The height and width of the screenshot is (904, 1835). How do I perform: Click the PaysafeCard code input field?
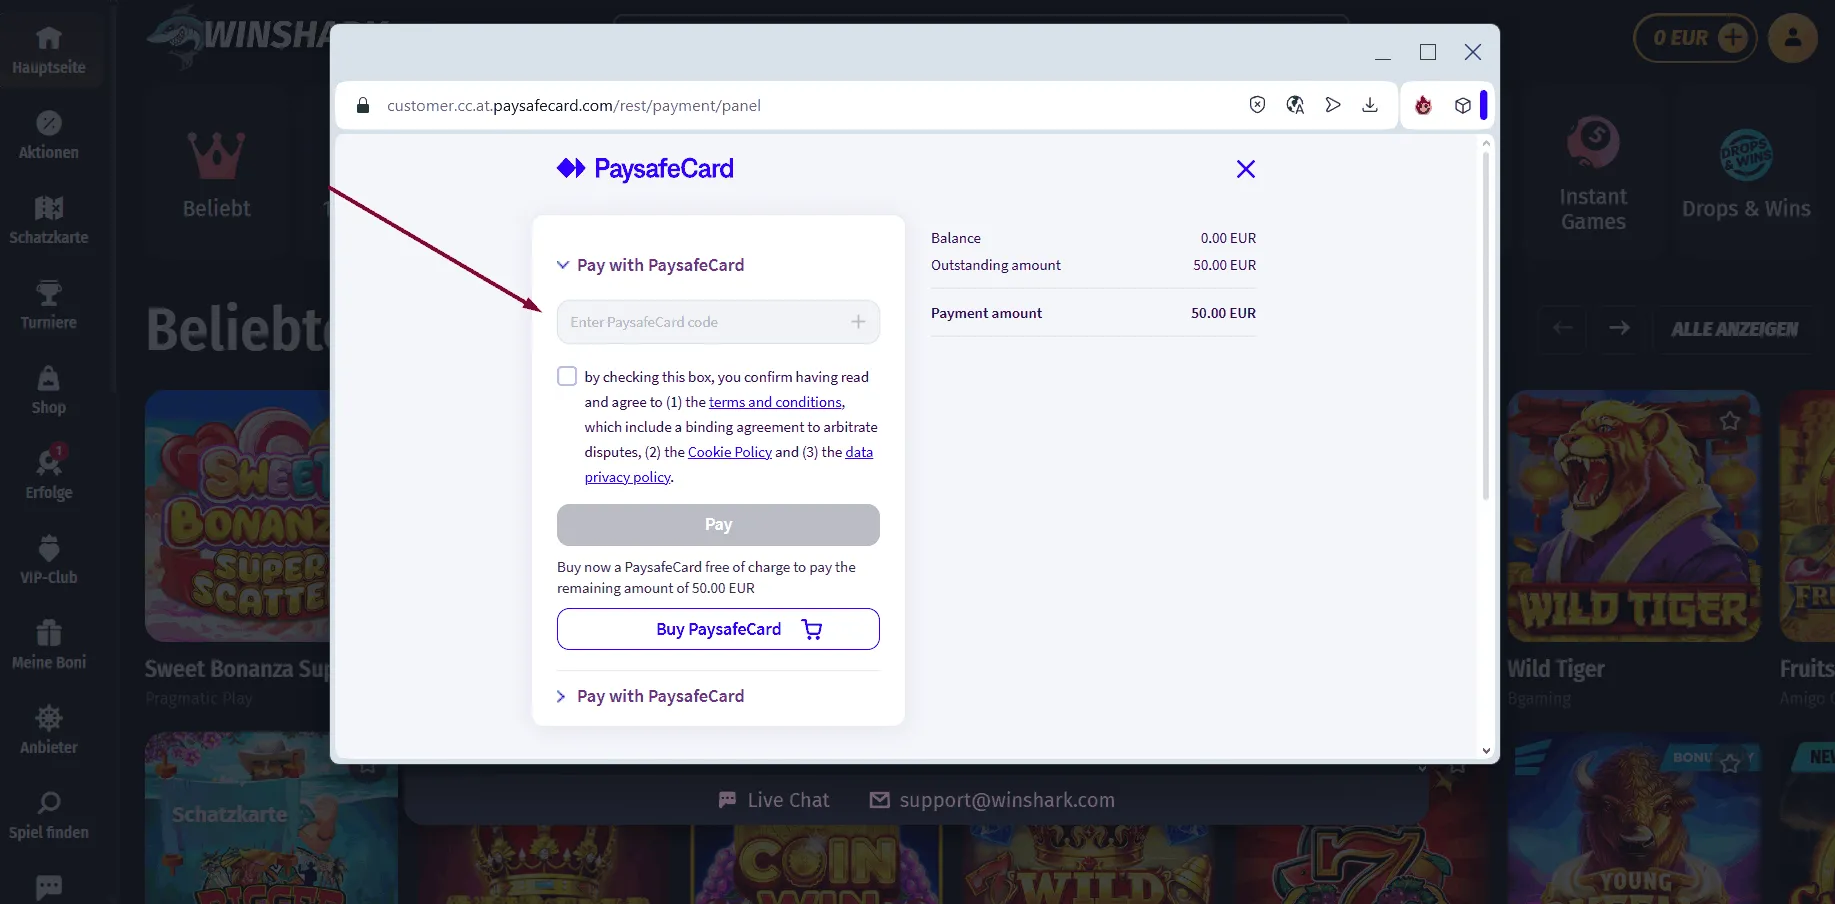click(x=718, y=322)
